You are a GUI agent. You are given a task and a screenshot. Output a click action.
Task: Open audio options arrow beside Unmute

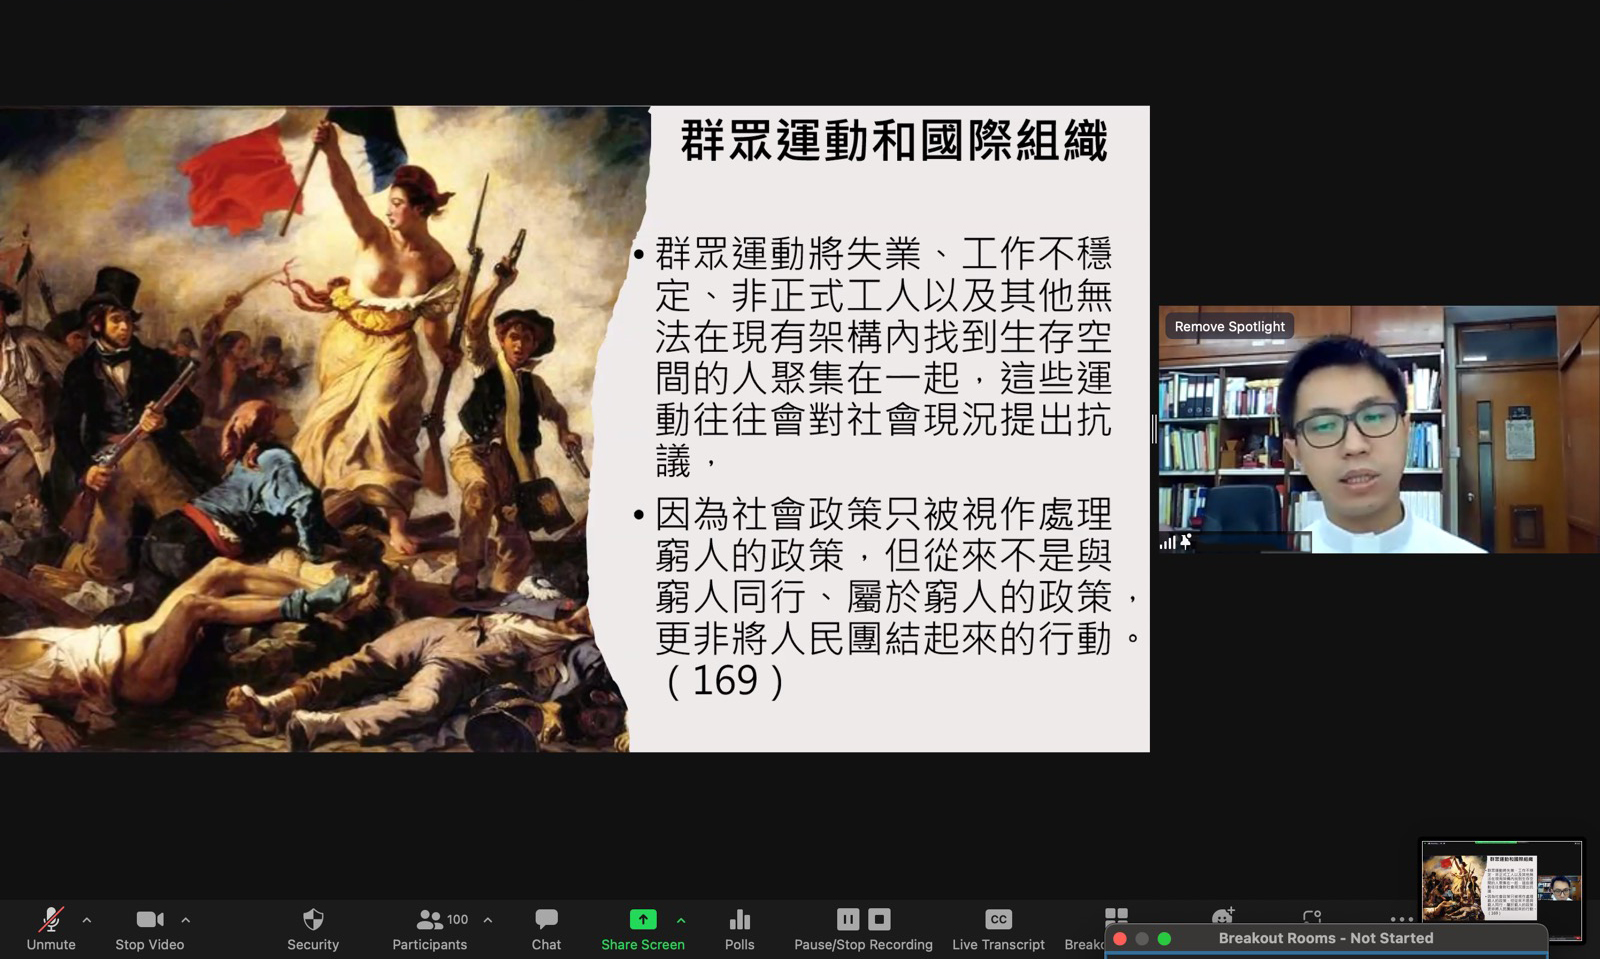pos(87,920)
